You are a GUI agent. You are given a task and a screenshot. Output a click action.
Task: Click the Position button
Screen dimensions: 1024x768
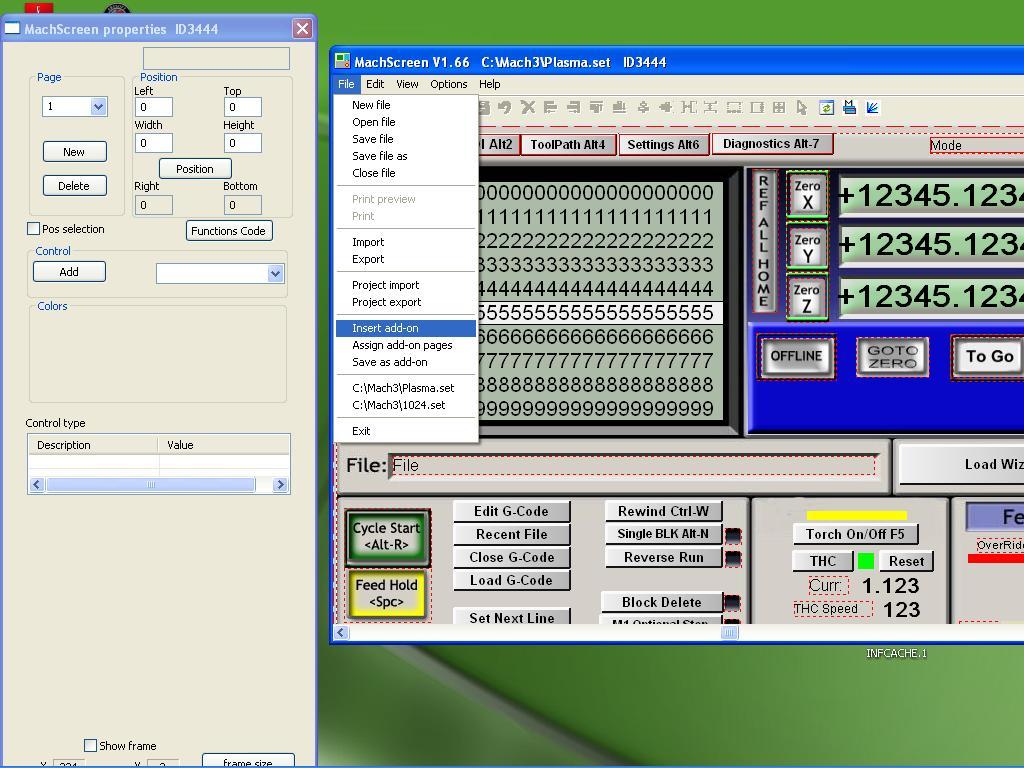(195, 168)
